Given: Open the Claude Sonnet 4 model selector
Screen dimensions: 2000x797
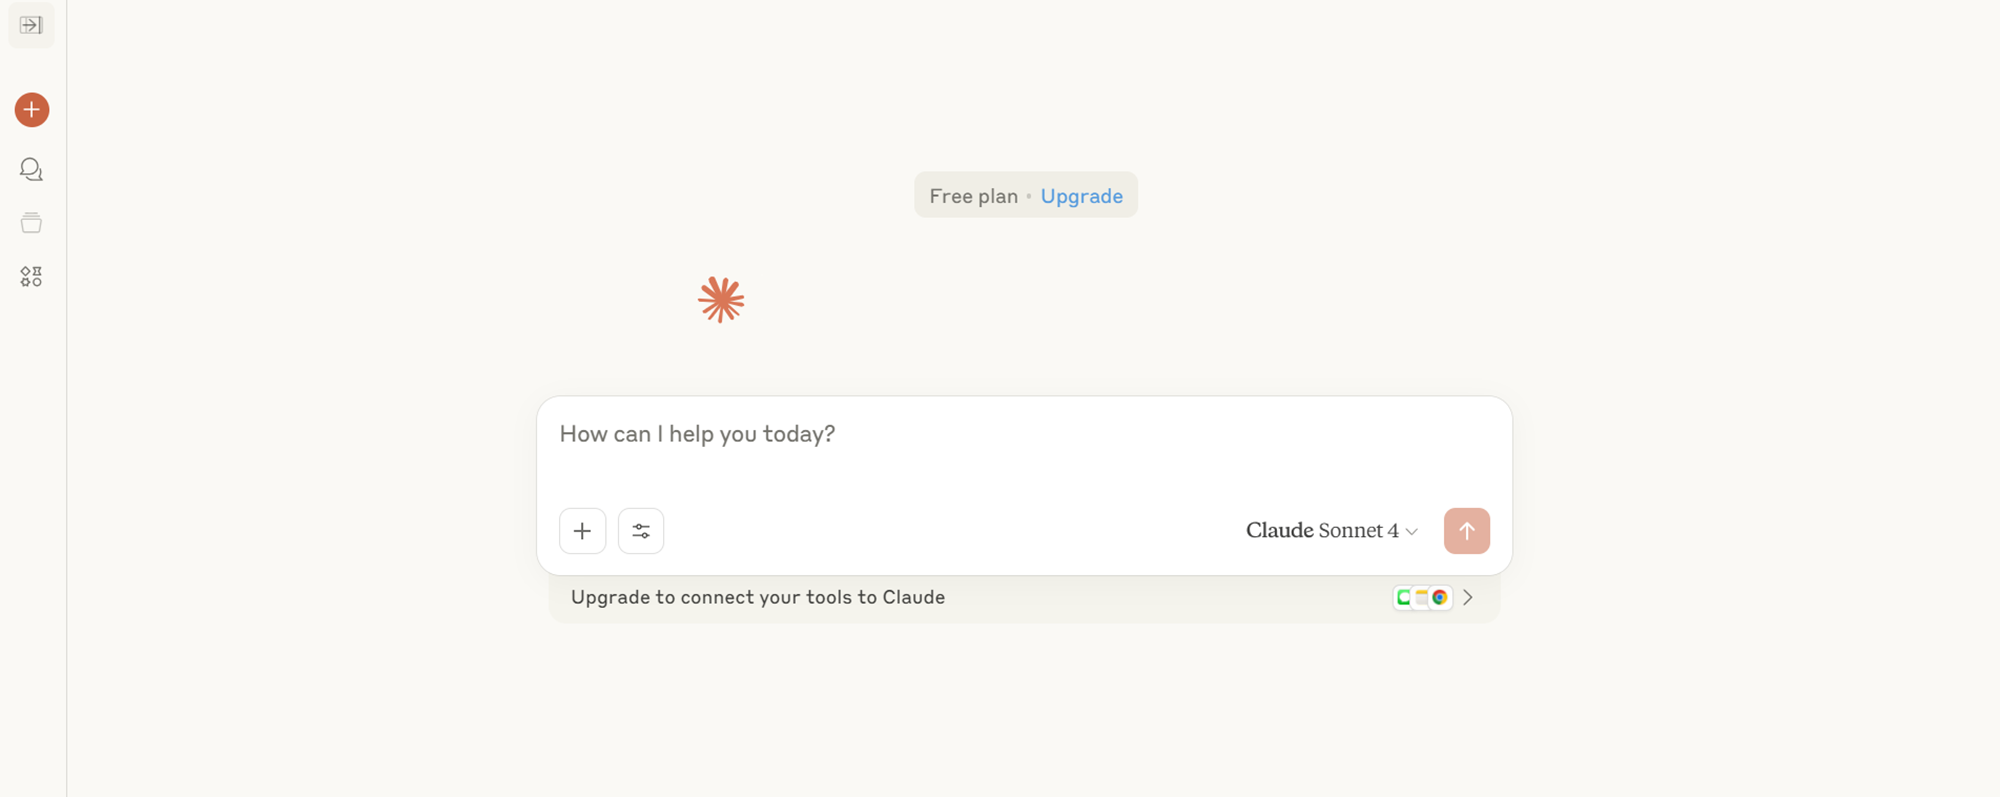Looking at the screenshot, I should [x=1332, y=531].
